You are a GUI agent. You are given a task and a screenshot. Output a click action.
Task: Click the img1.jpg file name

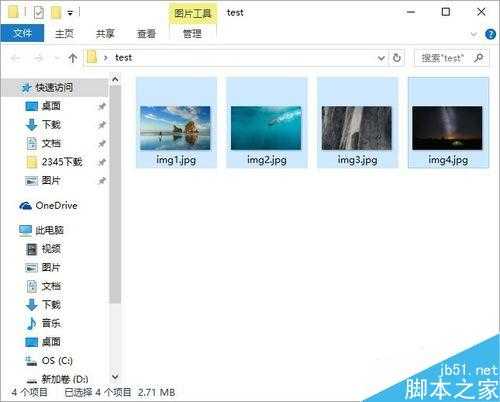176,160
